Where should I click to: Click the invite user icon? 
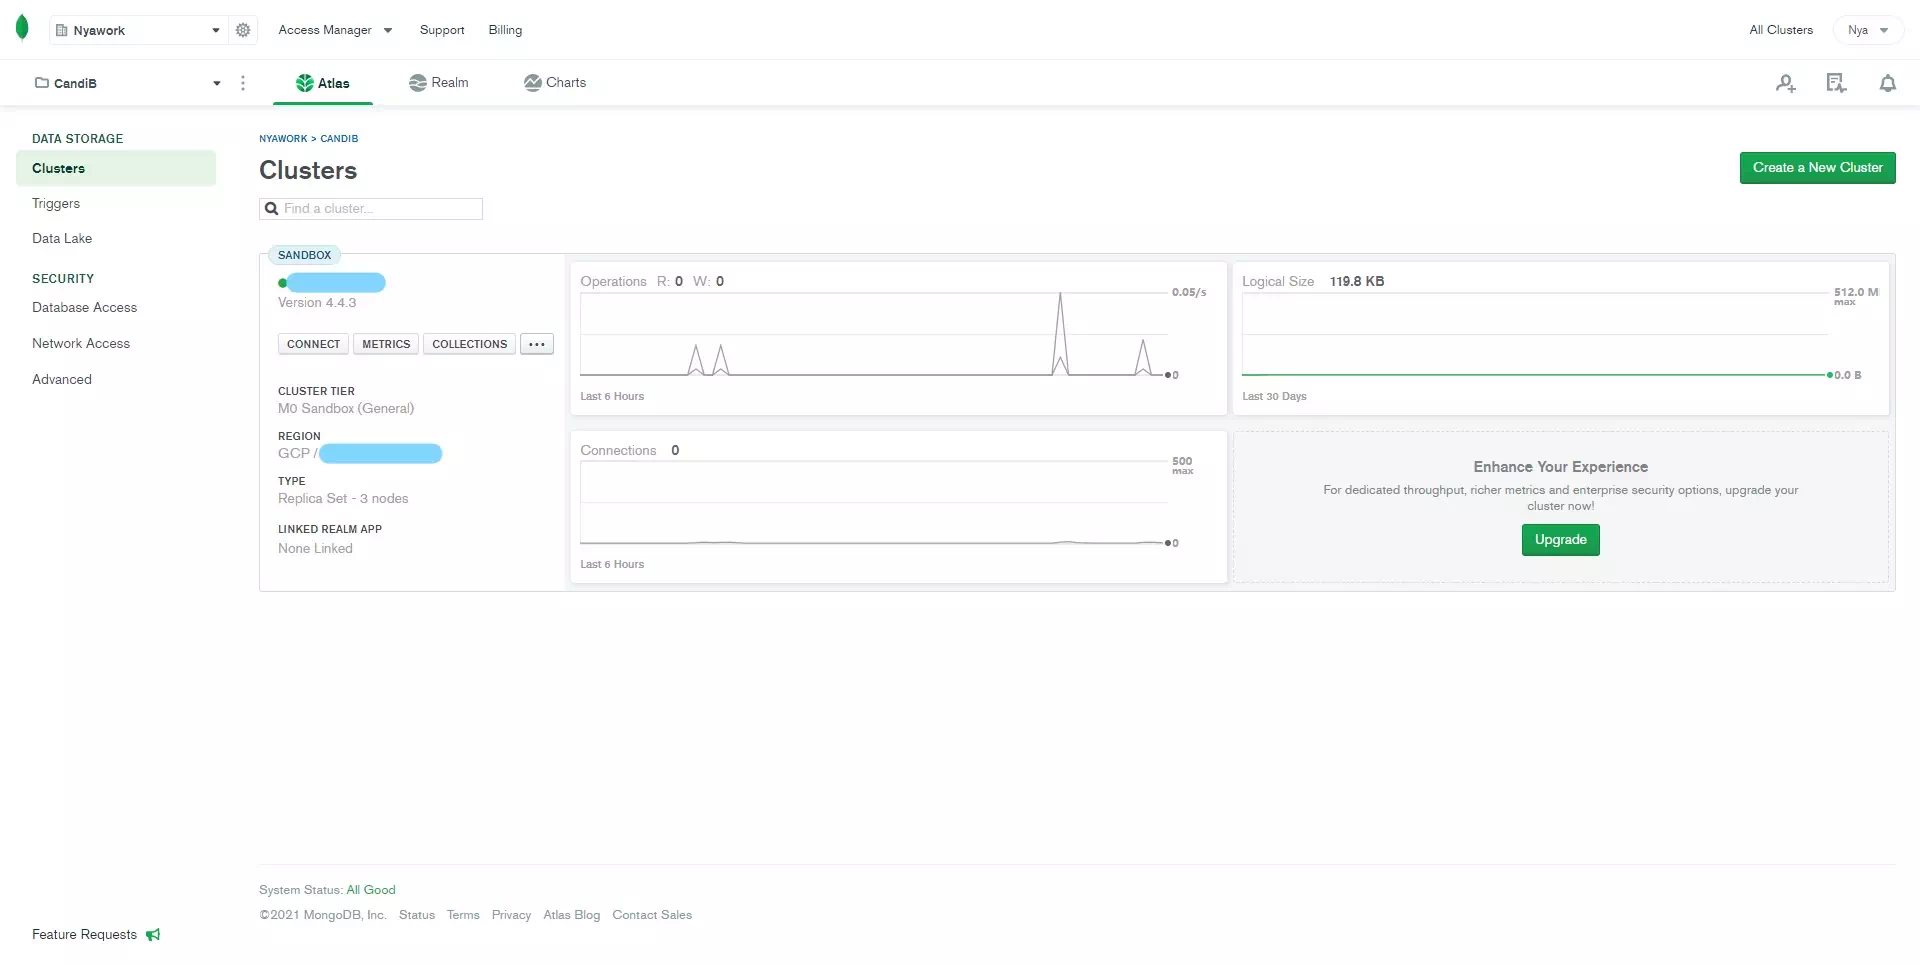click(x=1786, y=83)
